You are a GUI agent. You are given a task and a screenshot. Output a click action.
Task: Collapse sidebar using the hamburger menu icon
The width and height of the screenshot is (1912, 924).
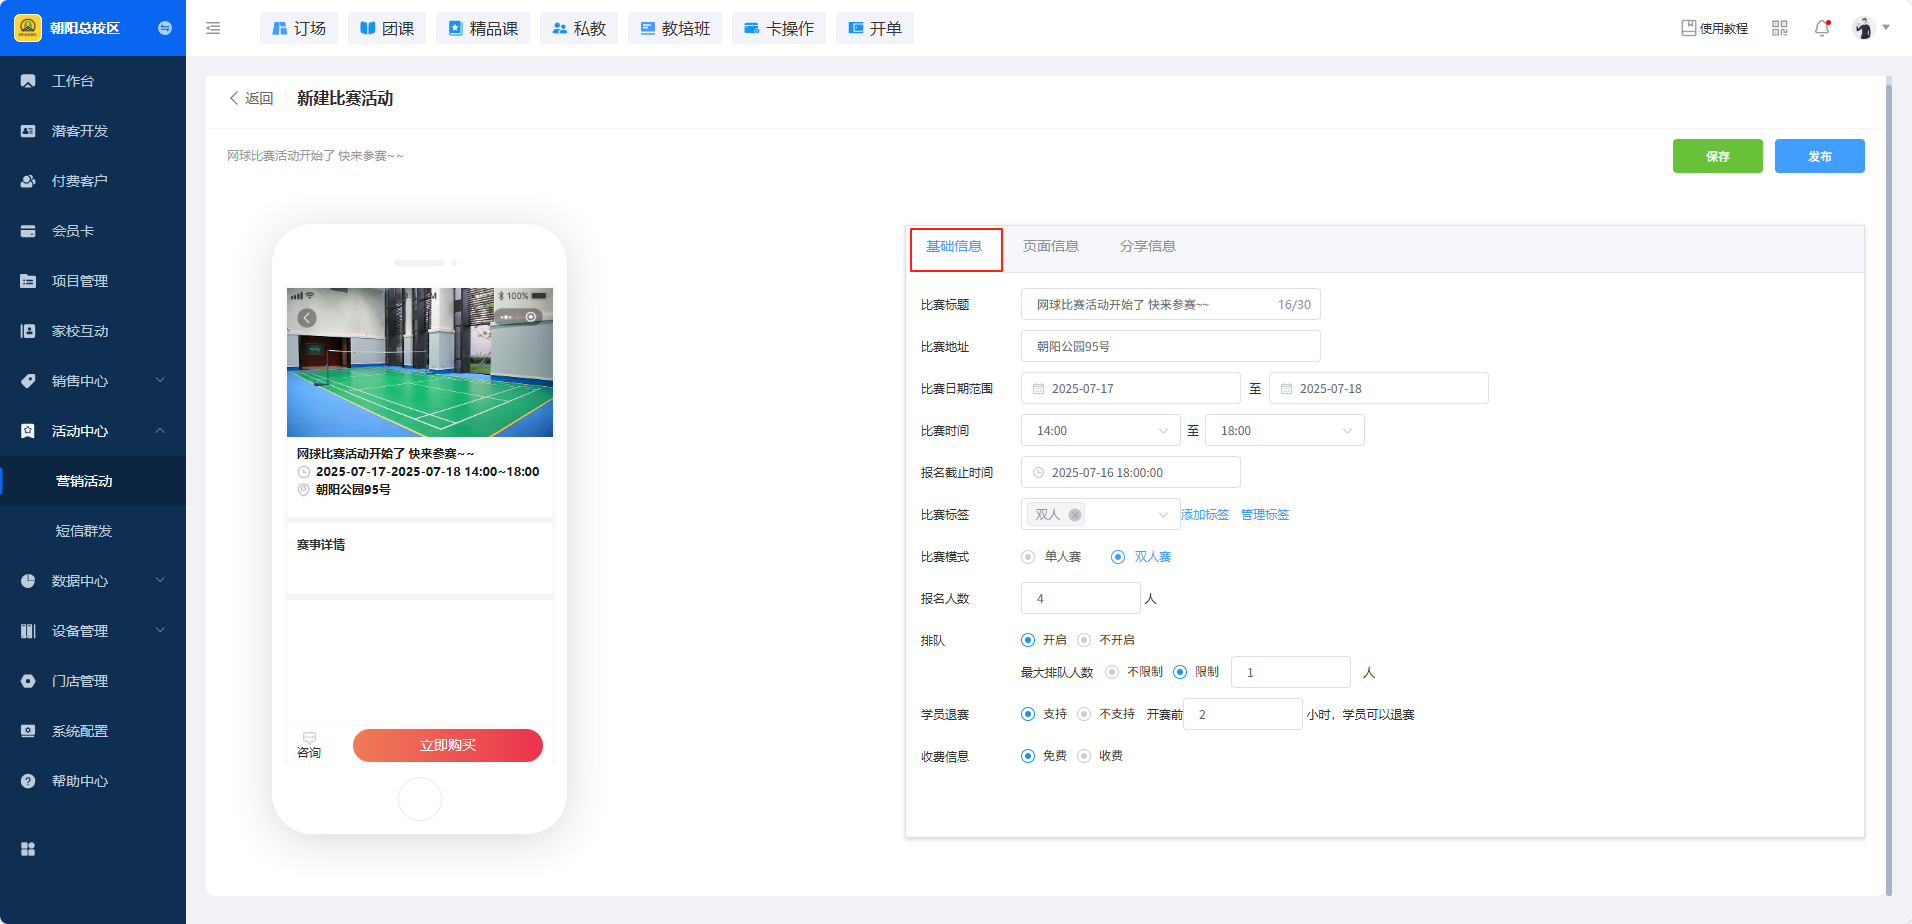pos(213,29)
